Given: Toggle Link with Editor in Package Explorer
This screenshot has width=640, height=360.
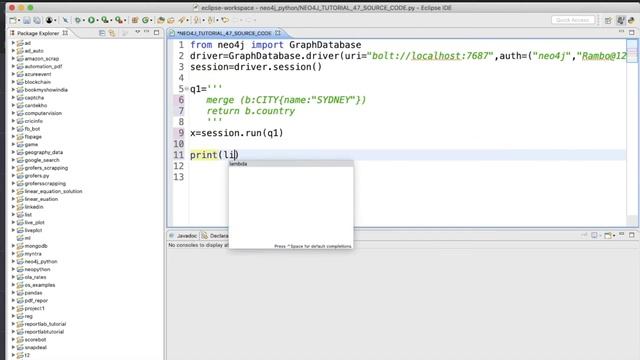Looking at the screenshot, I should coord(112,33).
